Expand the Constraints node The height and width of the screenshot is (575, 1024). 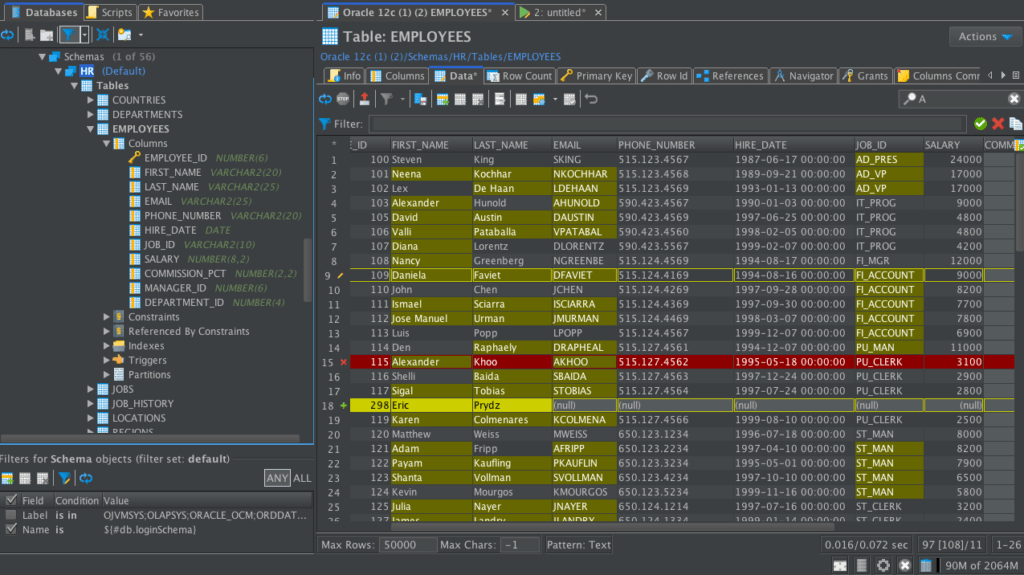coord(106,317)
